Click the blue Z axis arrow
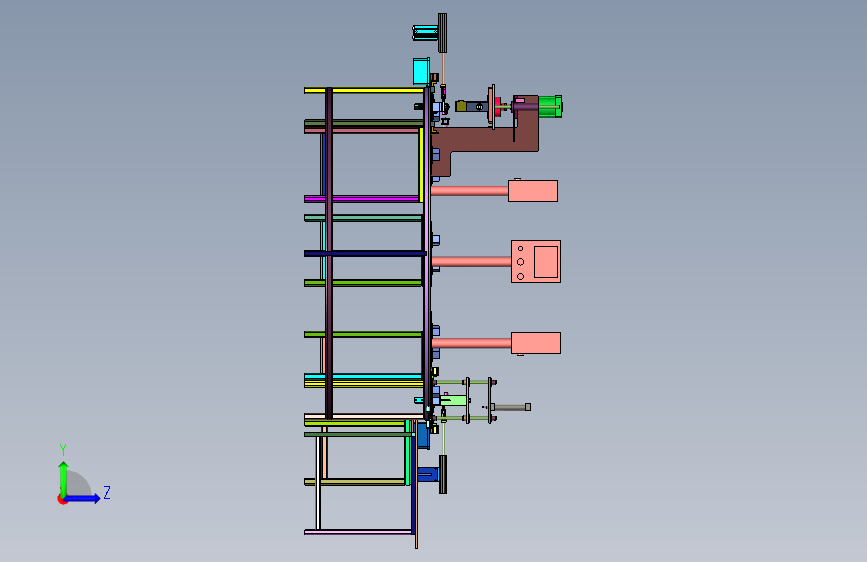 coord(83,498)
